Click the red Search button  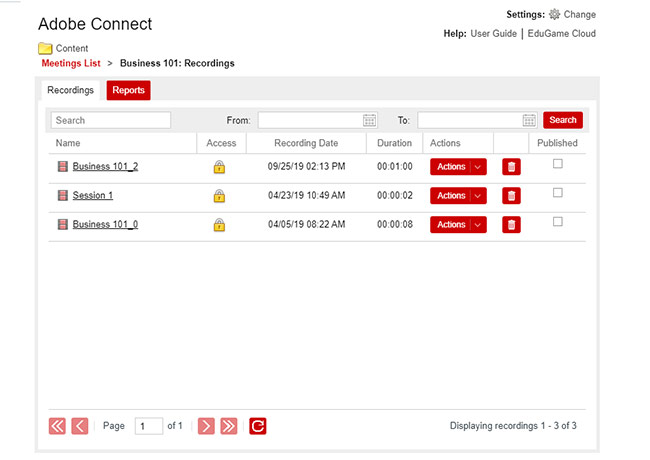click(x=563, y=120)
